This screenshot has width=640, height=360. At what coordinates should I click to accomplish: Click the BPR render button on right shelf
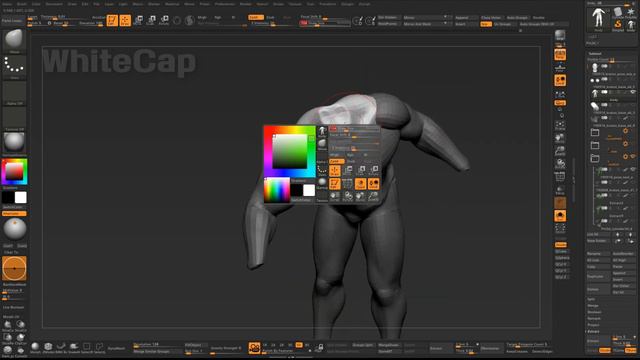click(560, 36)
